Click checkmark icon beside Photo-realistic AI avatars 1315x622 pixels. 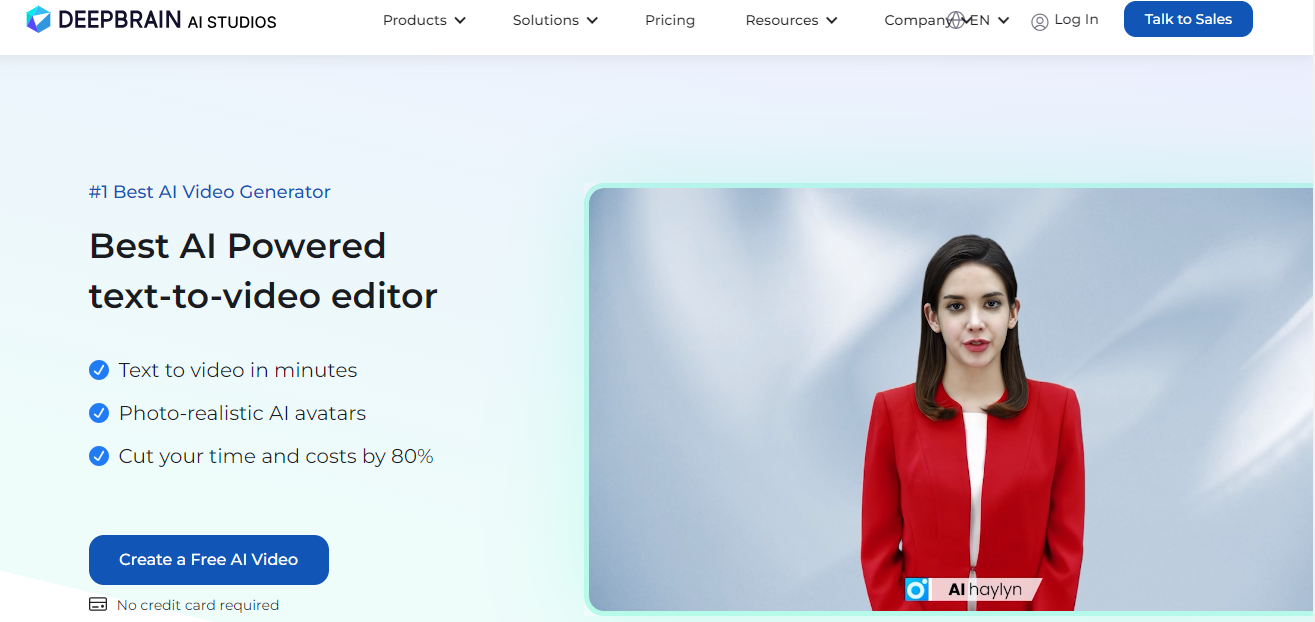[99, 413]
